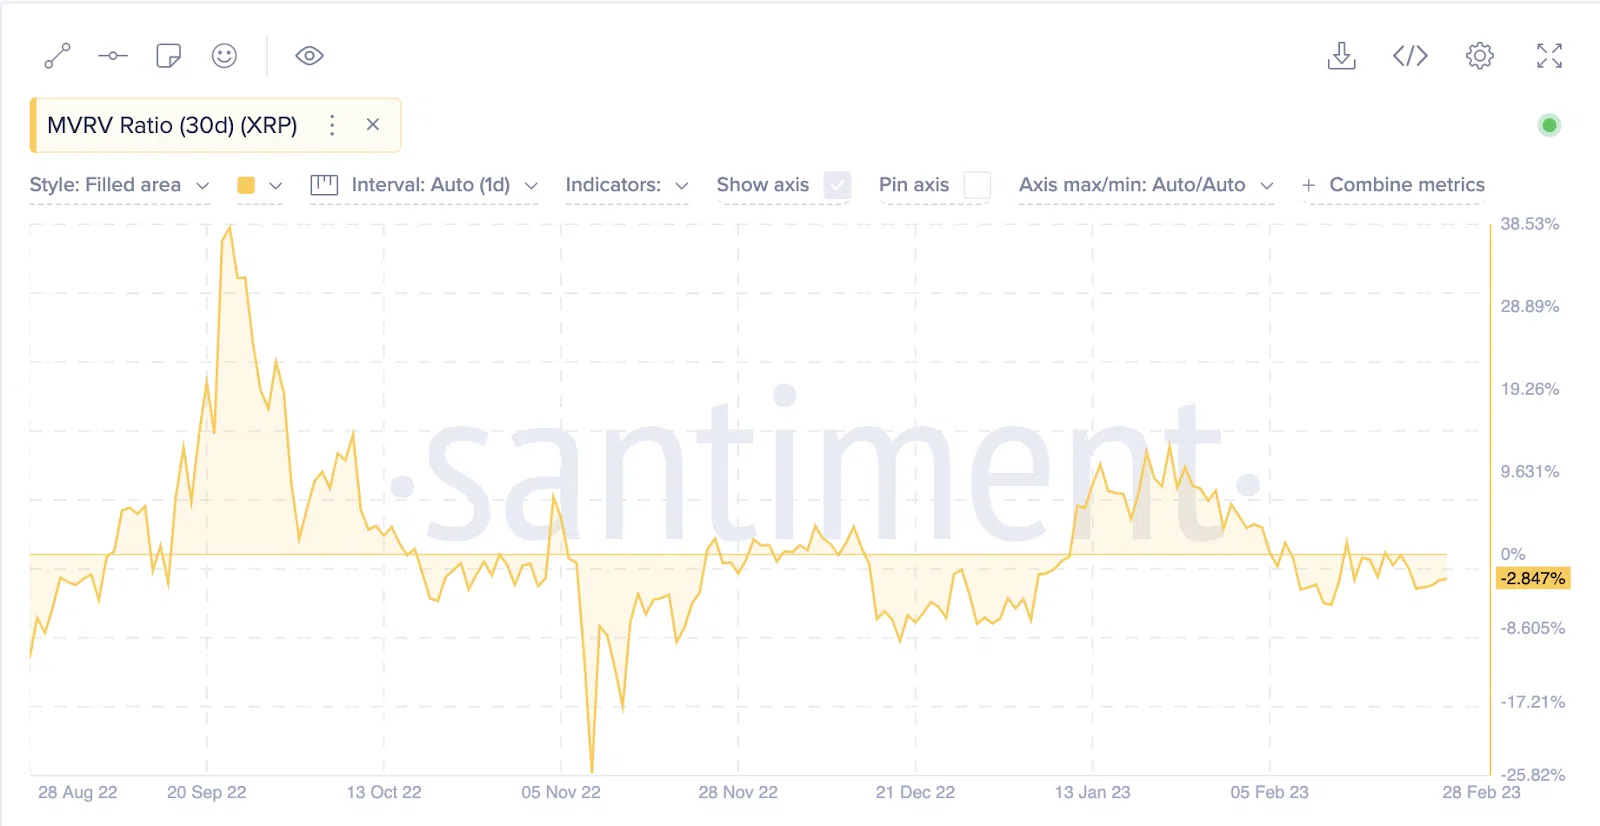Toggle the eye visibility icon
Image resolution: width=1600 pixels, height=826 pixels.
tap(309, 56)
